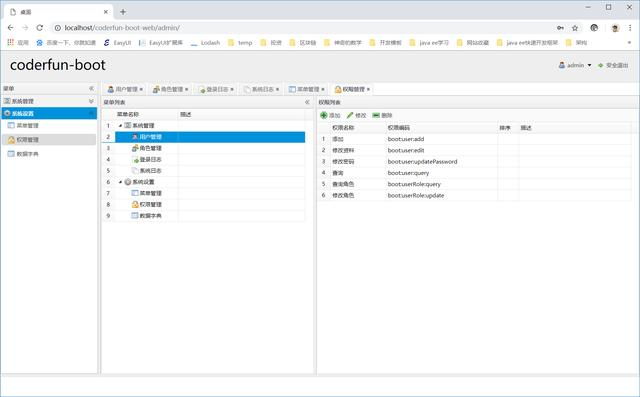Collapse the 系统设置 tree node arrow
Image resolution: width=640 pixels, height=397 pixels.
click(120, 182)
